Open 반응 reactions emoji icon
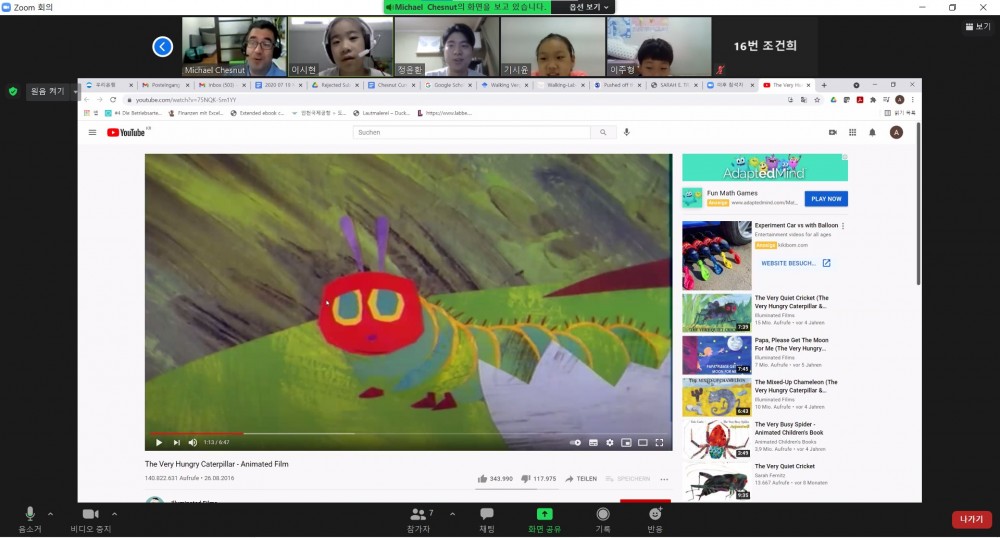This screenshot has height=538, width=1000. click(x=655, y=514)
